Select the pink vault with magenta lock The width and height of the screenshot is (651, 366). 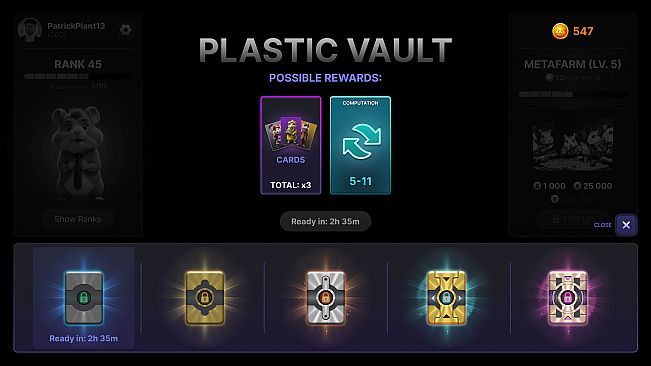pos(568,298)
